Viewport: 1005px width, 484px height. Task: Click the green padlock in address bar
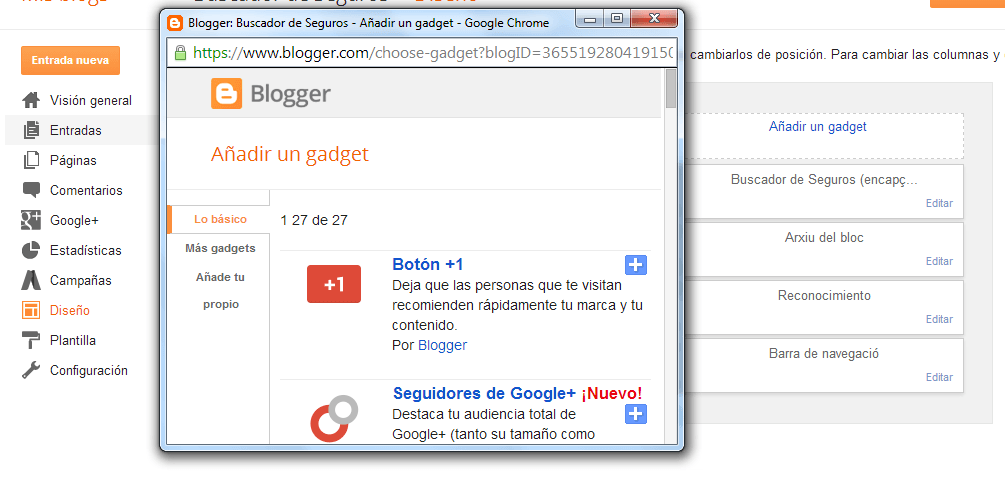pyautogui.click(x=180, y=52)
